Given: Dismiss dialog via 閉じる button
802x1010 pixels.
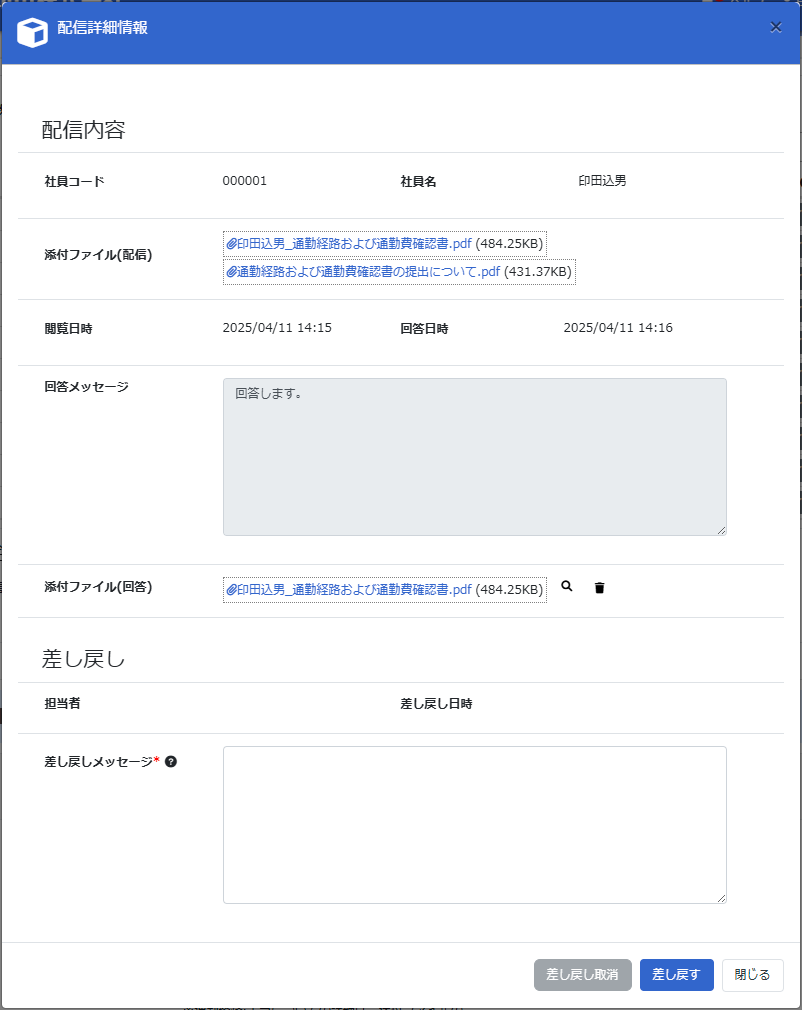Looking at the screenshot, I should coord(752,975).
